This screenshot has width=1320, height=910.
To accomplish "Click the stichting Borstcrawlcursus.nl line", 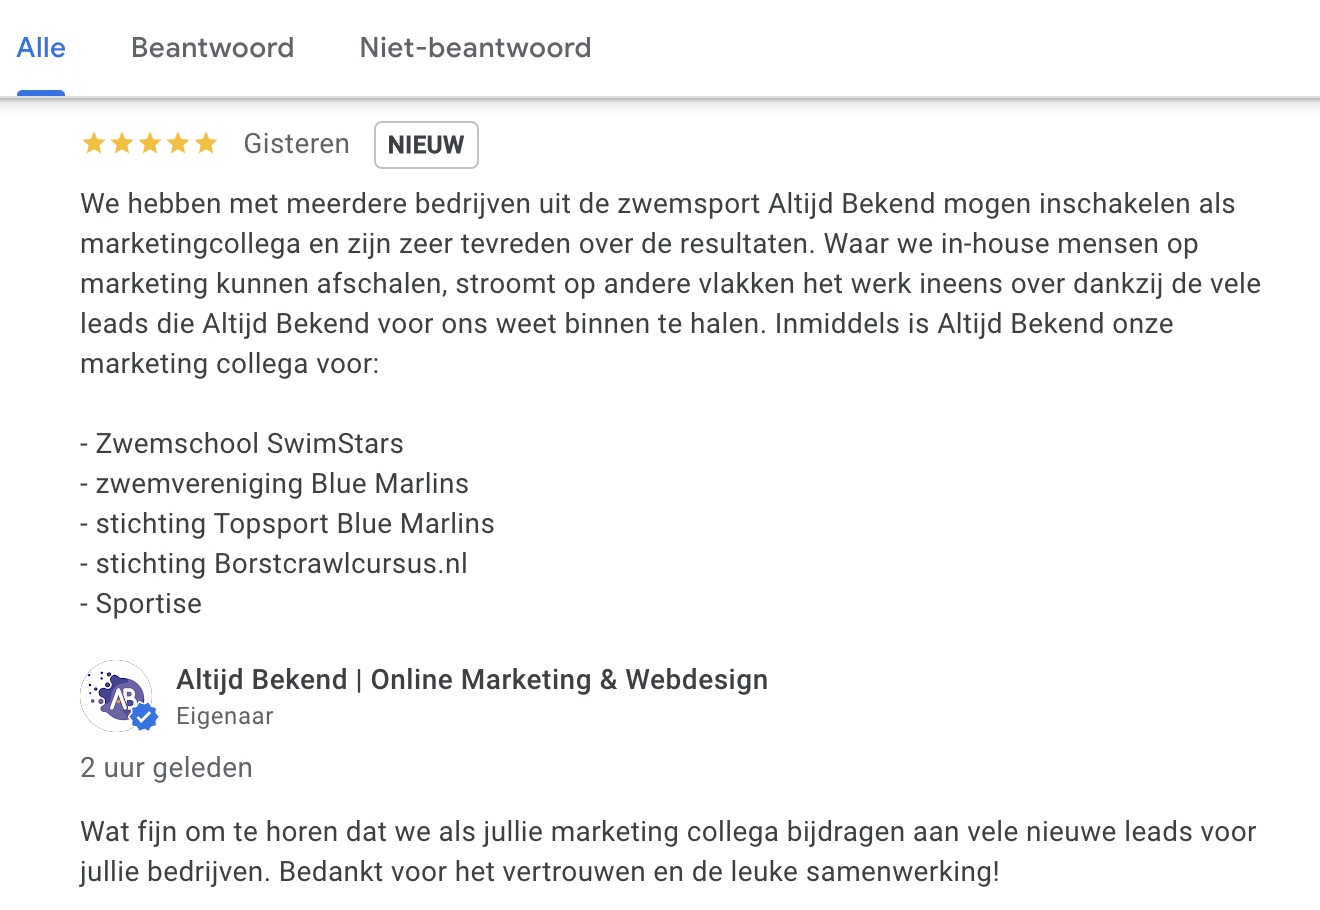I will (274, 564).
